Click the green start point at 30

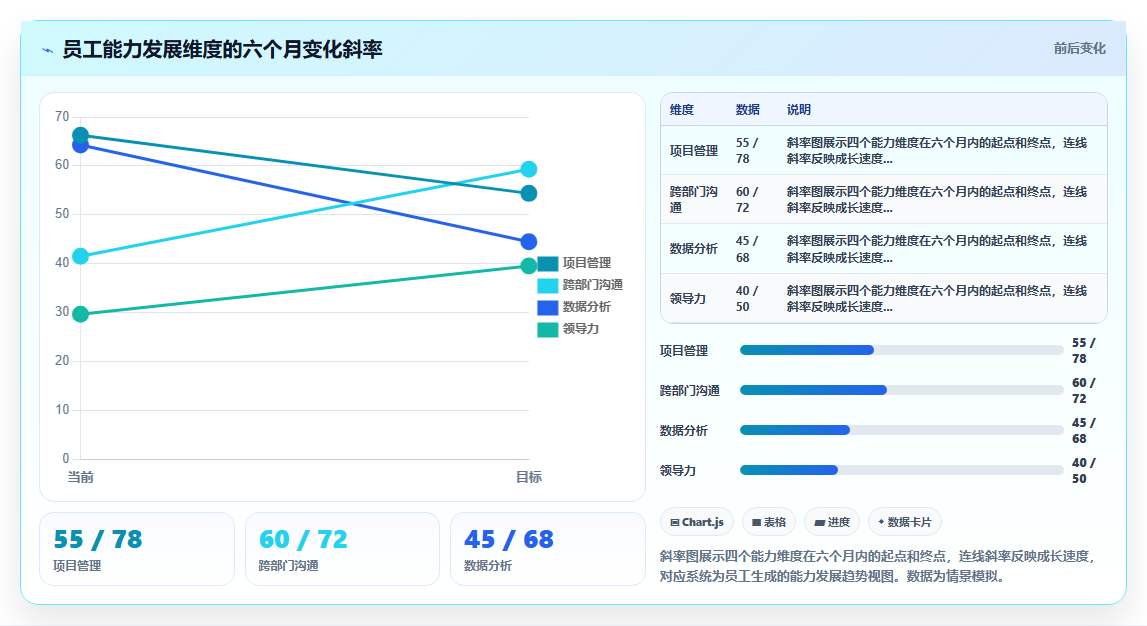pos(80,314)
